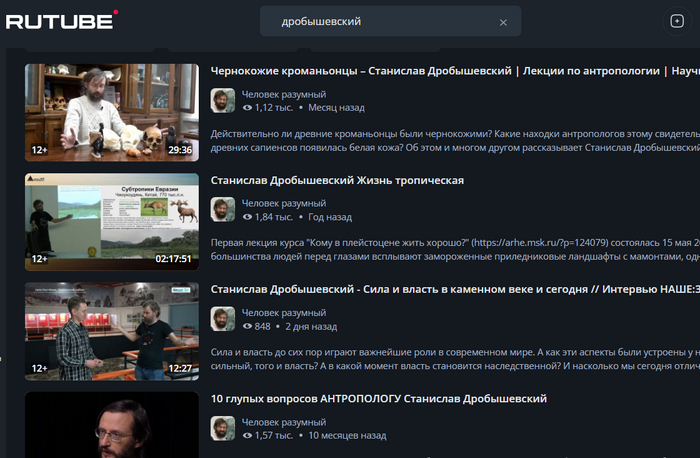Screen dimensions: 700x458
Task: Click the 29:36 duration badge
Action: tap(180, 150)
